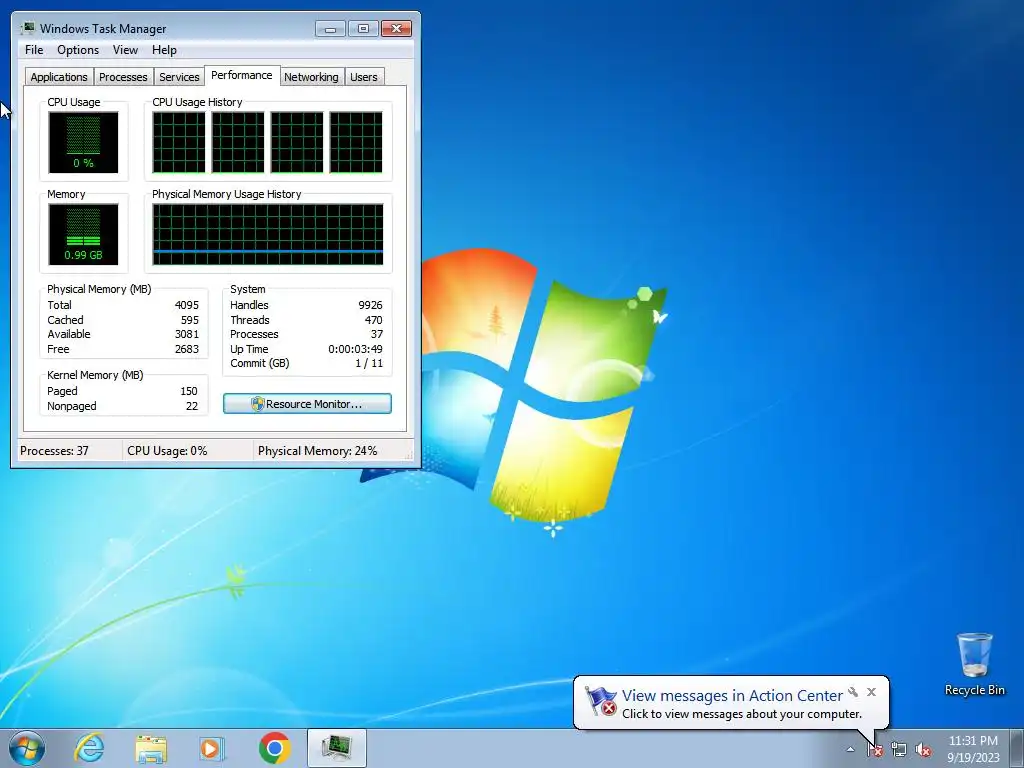The image size is (1024, 768).
Task: Click the first CPU Usage History graph
Action: coord(179,142)
